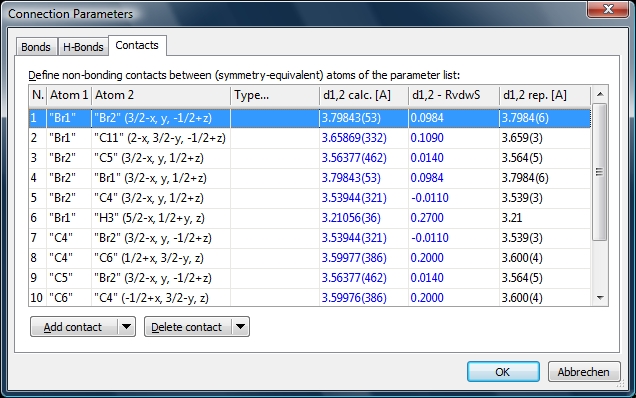Click the Add contact button
Image resolution: width=636 pixels, height=398 pixels.
point(73,327)
